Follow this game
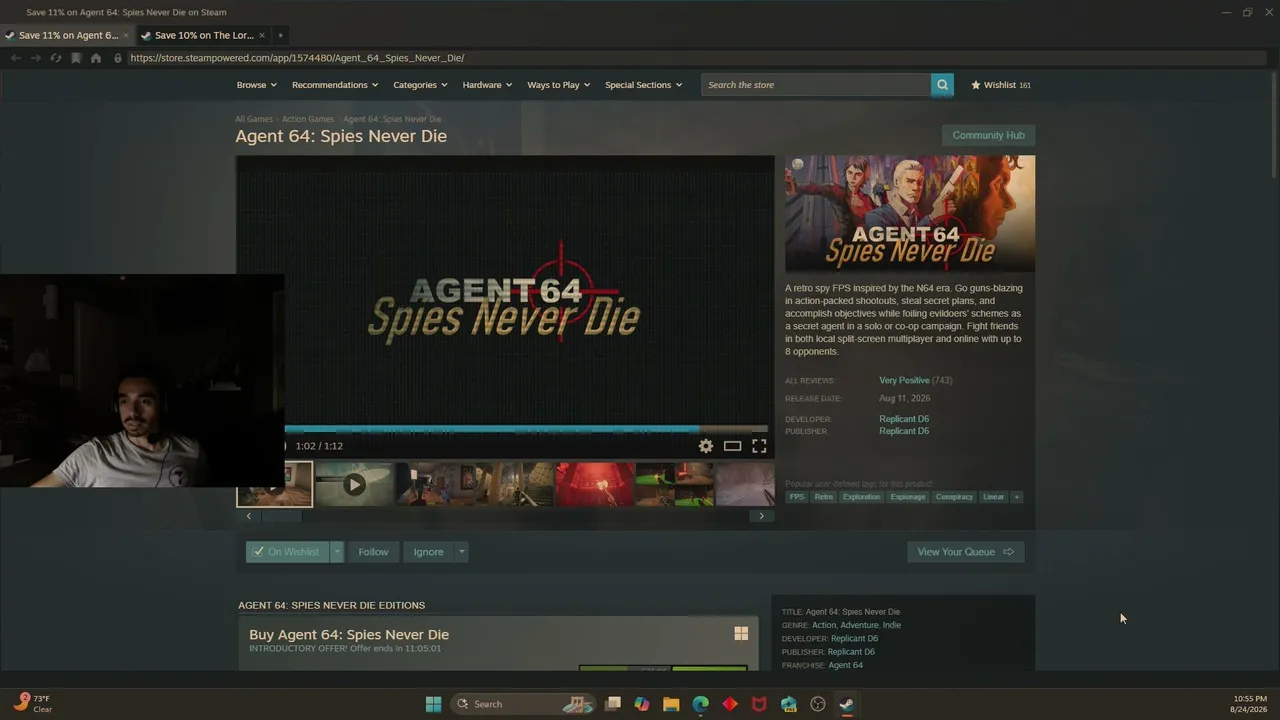 coord(373,552)
